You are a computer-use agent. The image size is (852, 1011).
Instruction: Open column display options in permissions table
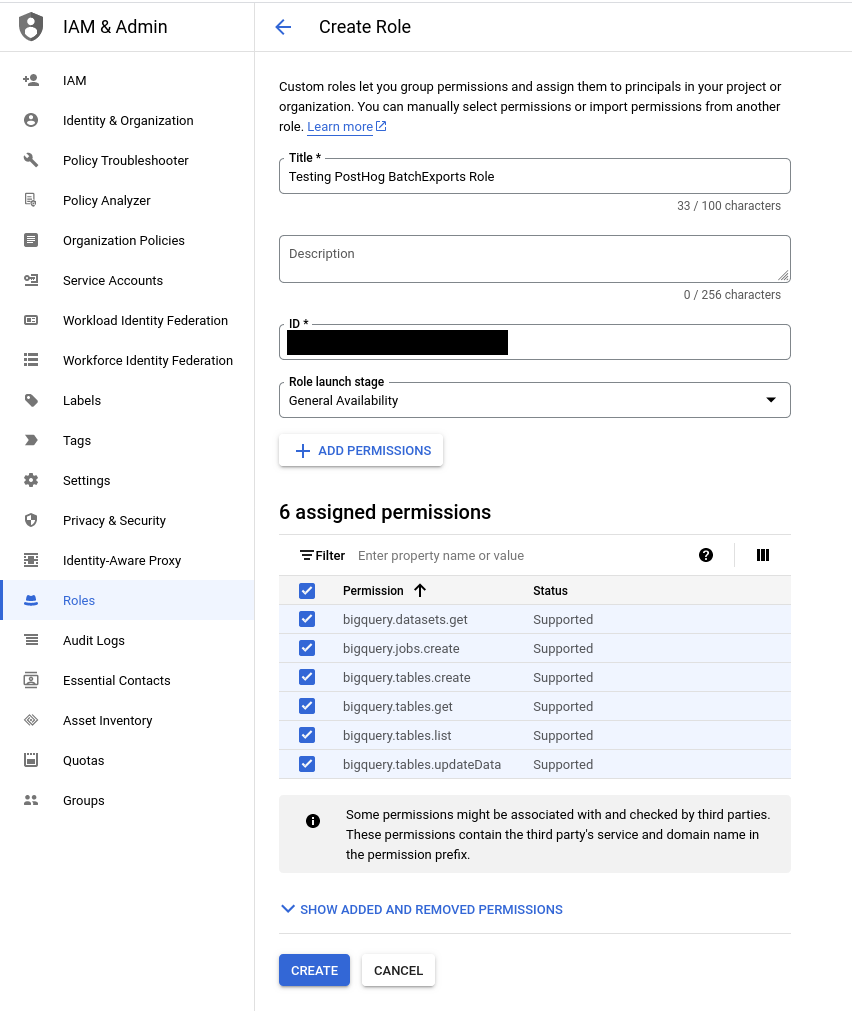tap(762, 555)
